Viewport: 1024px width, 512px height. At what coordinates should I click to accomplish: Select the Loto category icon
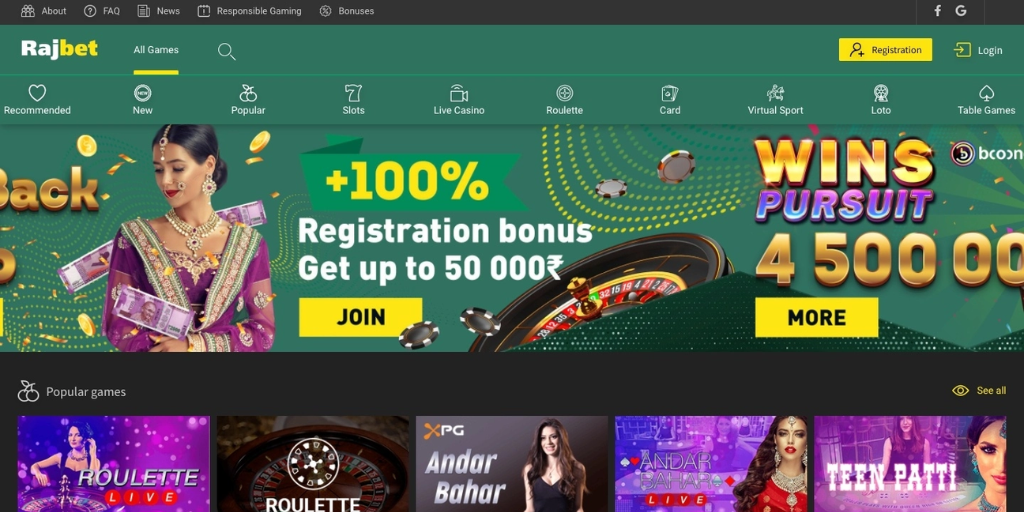tap(881, 93)
